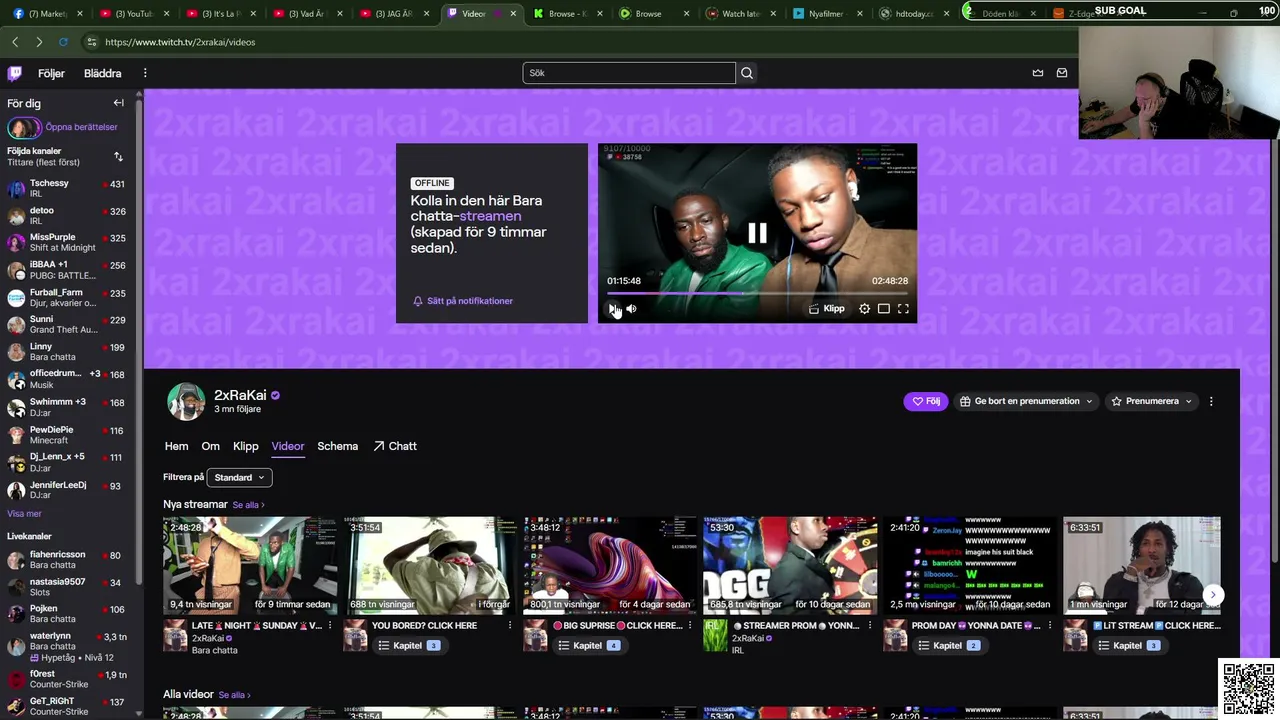Viewport: 1280px width, 720px height.
Task: Open the forest live channel in sidebar
Action: pyautogui.click(x=66, y=679)
